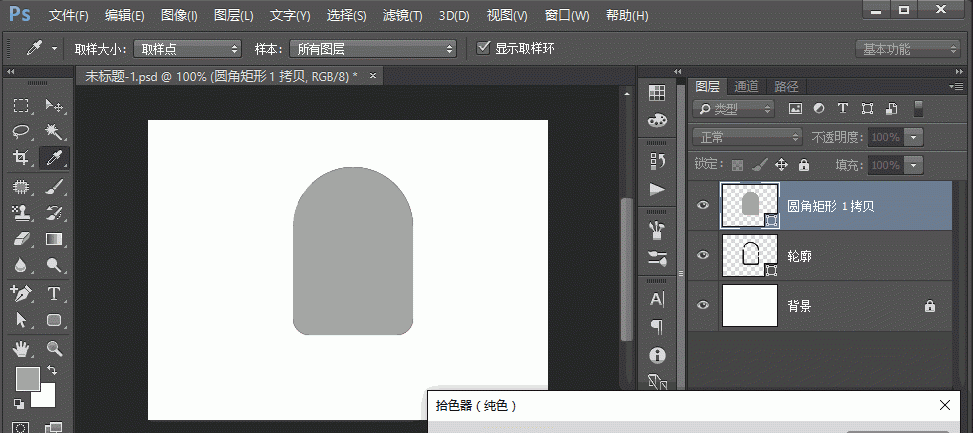Screen dimensions: 973x433
Task: Select the Pen tool
Action: pyautogui.click(x=21, y=294)
